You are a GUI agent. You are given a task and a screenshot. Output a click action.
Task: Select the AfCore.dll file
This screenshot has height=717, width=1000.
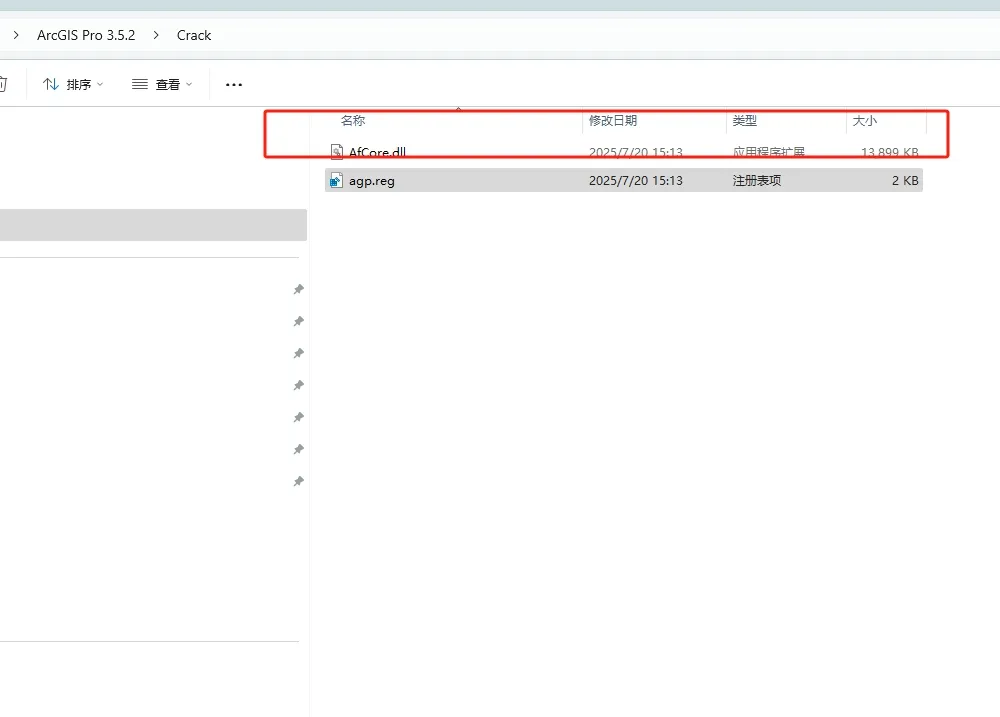(624, 152)
